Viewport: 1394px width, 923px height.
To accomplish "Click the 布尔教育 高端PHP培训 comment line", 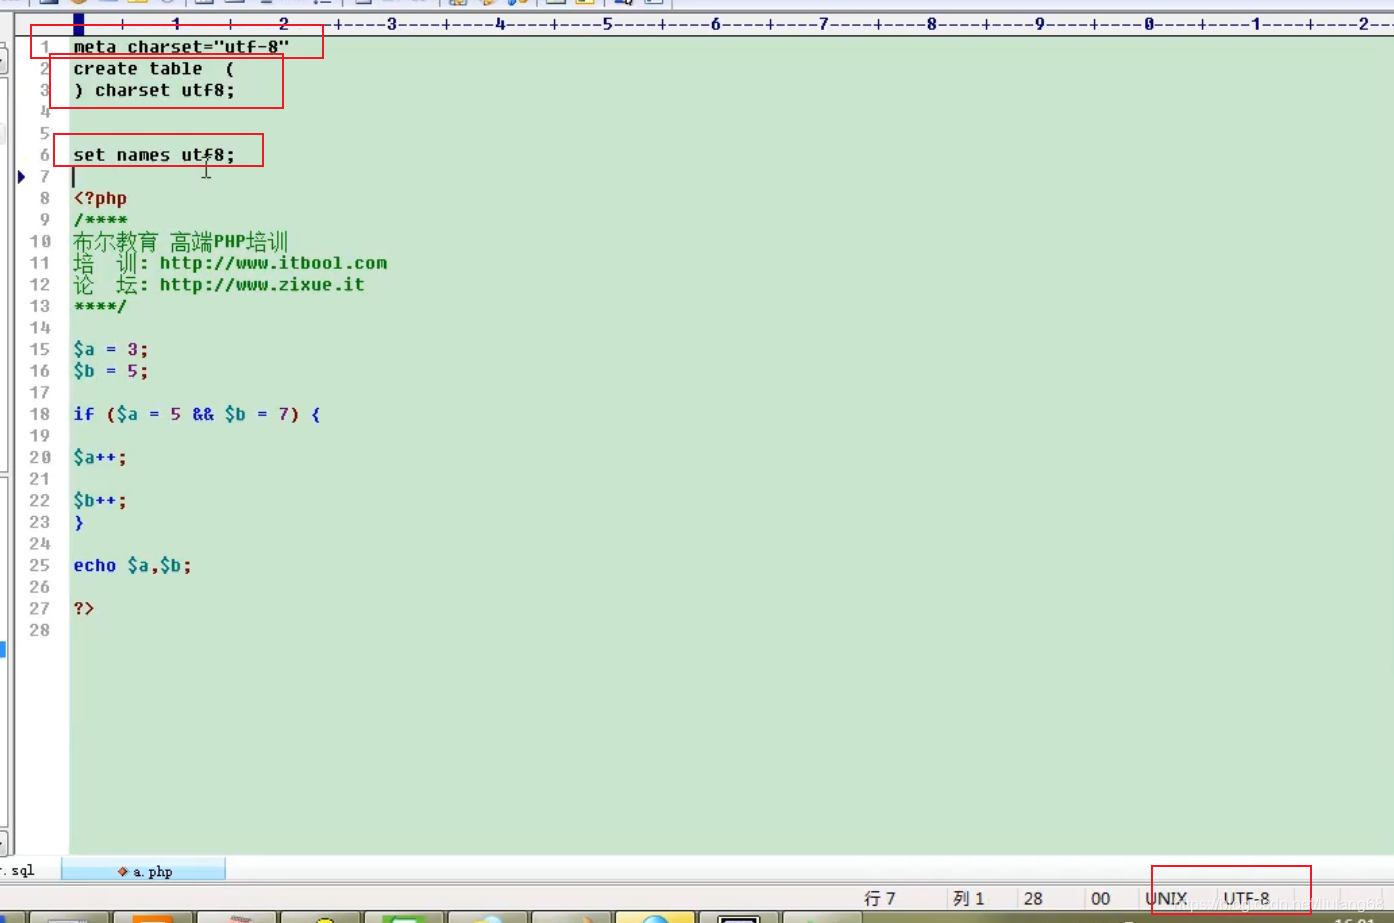I will coord(180,241).
